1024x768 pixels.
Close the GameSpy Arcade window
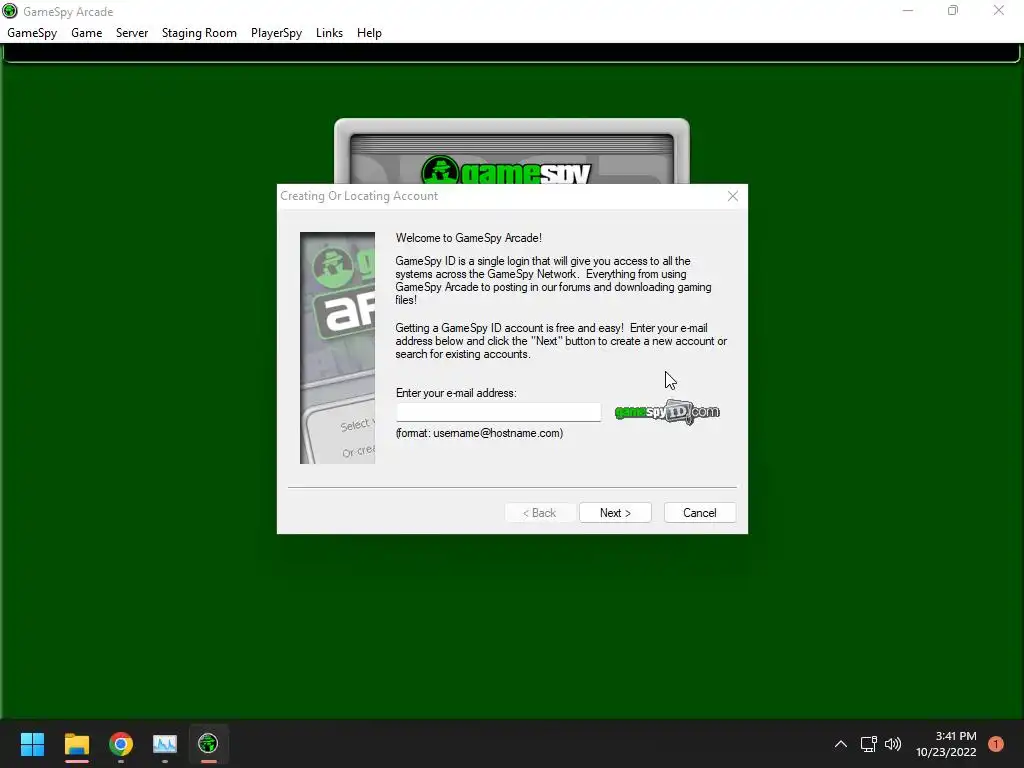(999, 10)
